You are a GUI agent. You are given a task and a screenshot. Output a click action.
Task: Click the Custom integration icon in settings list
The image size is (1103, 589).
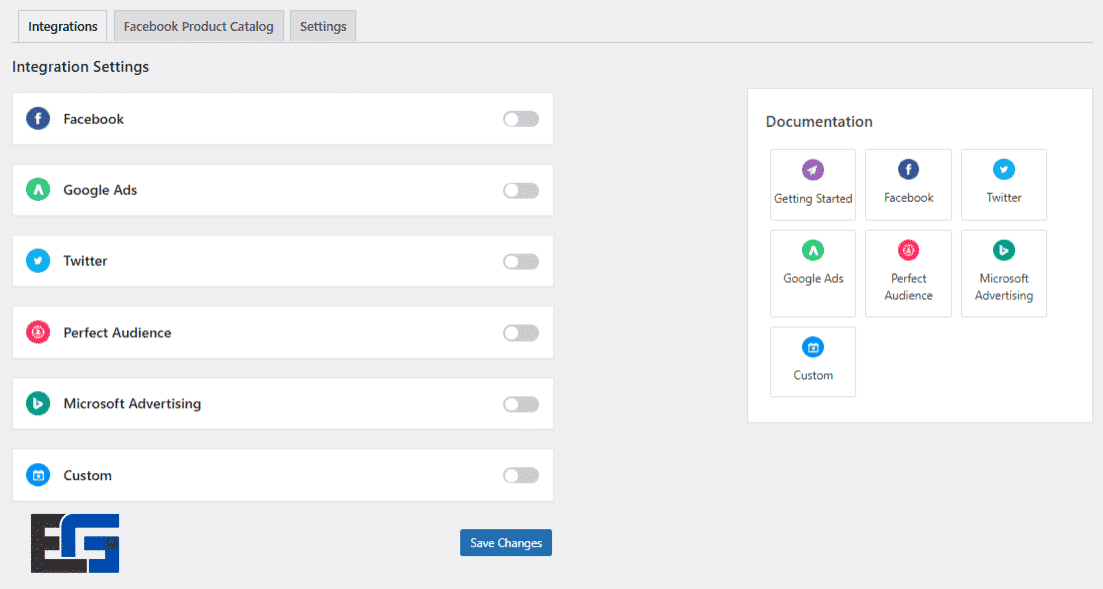tap(38, 475)
